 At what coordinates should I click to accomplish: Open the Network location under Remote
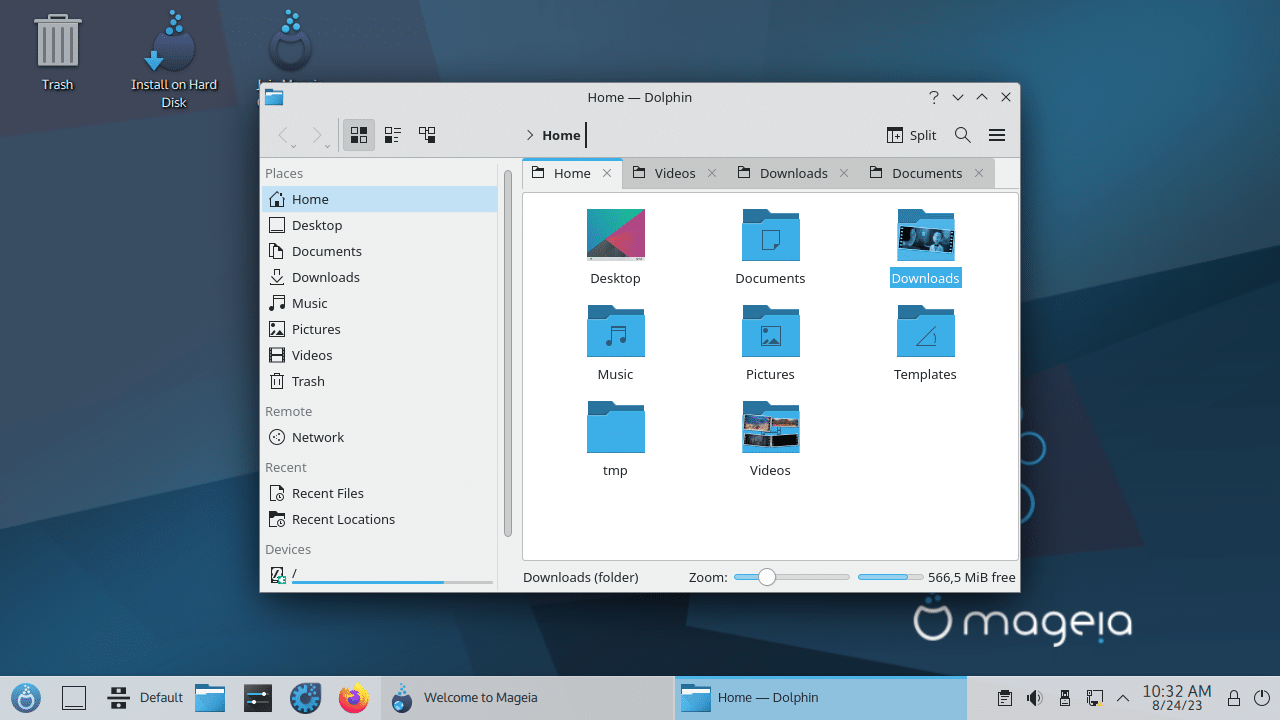click(317, 437)
